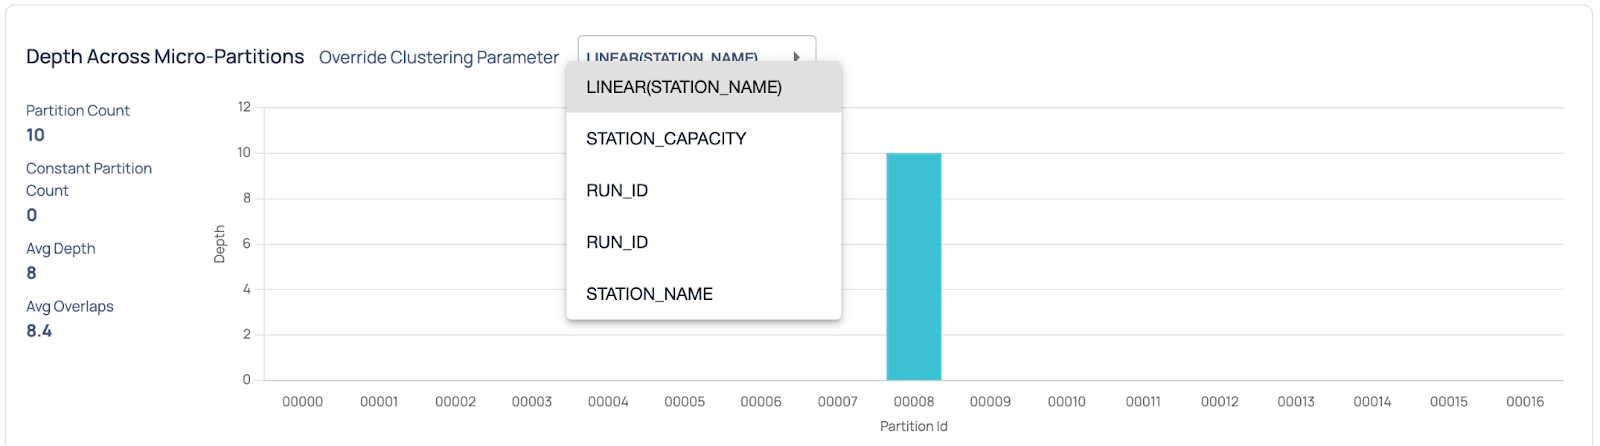Click the Partition Count value 10

[x=35, y=135]
